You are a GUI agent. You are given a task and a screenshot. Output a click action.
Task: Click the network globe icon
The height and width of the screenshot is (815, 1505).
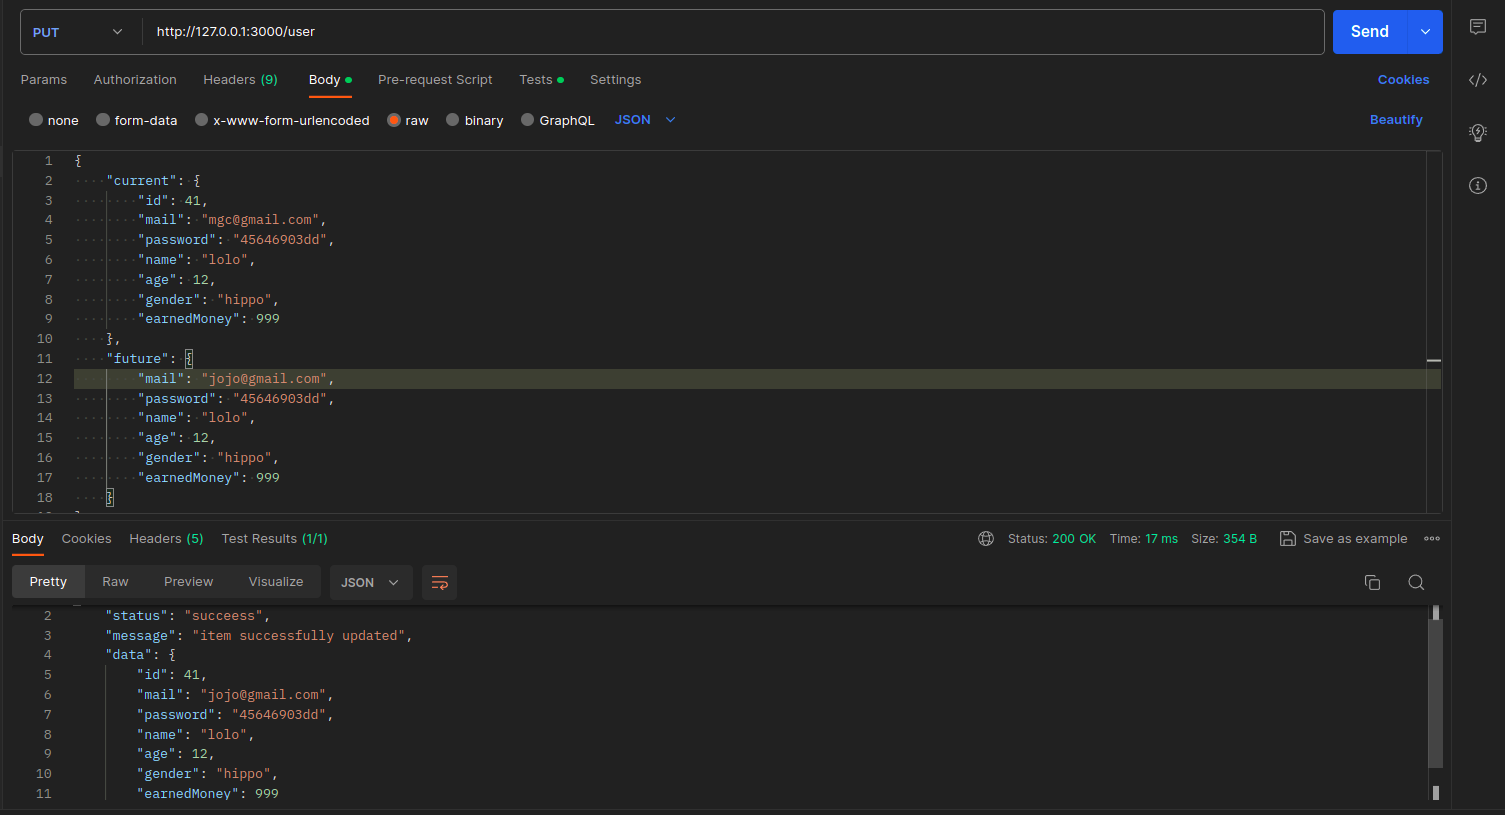point(986,539)
